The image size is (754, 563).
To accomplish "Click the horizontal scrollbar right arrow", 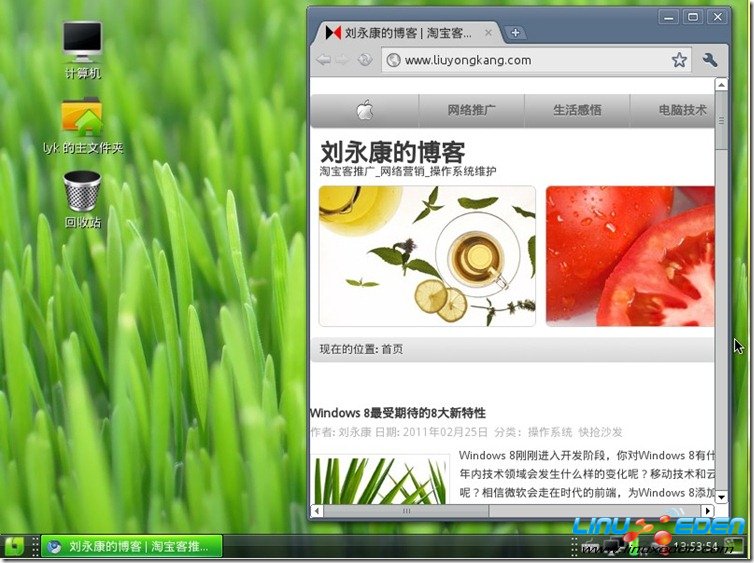I will coord(707,511).
